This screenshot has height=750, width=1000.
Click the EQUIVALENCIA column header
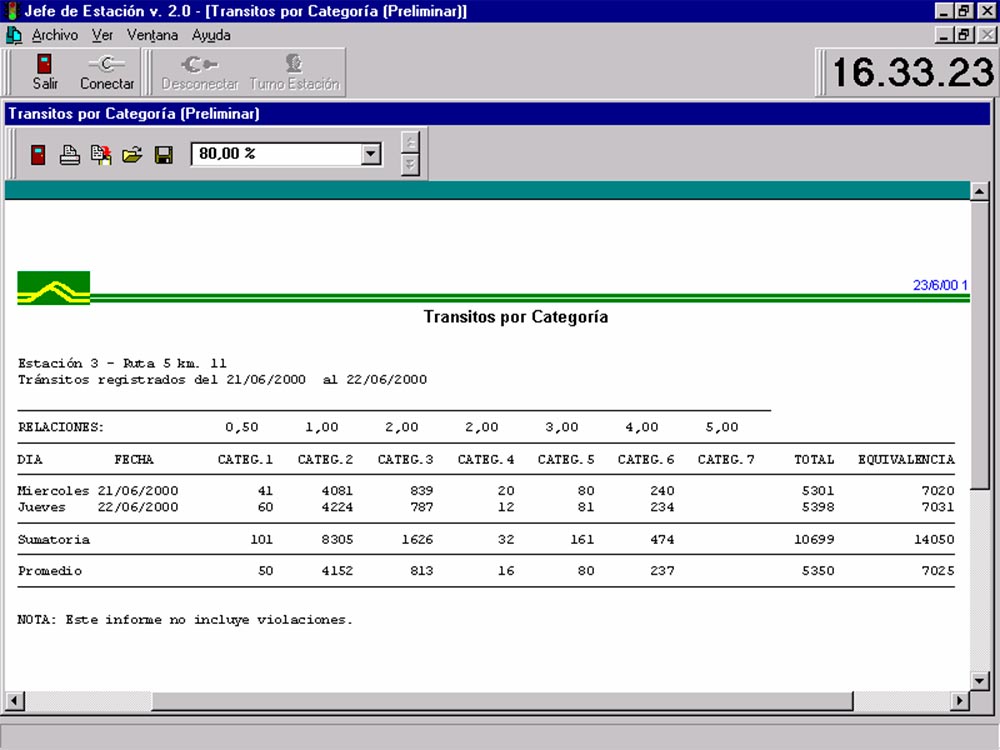pos(906,460)
